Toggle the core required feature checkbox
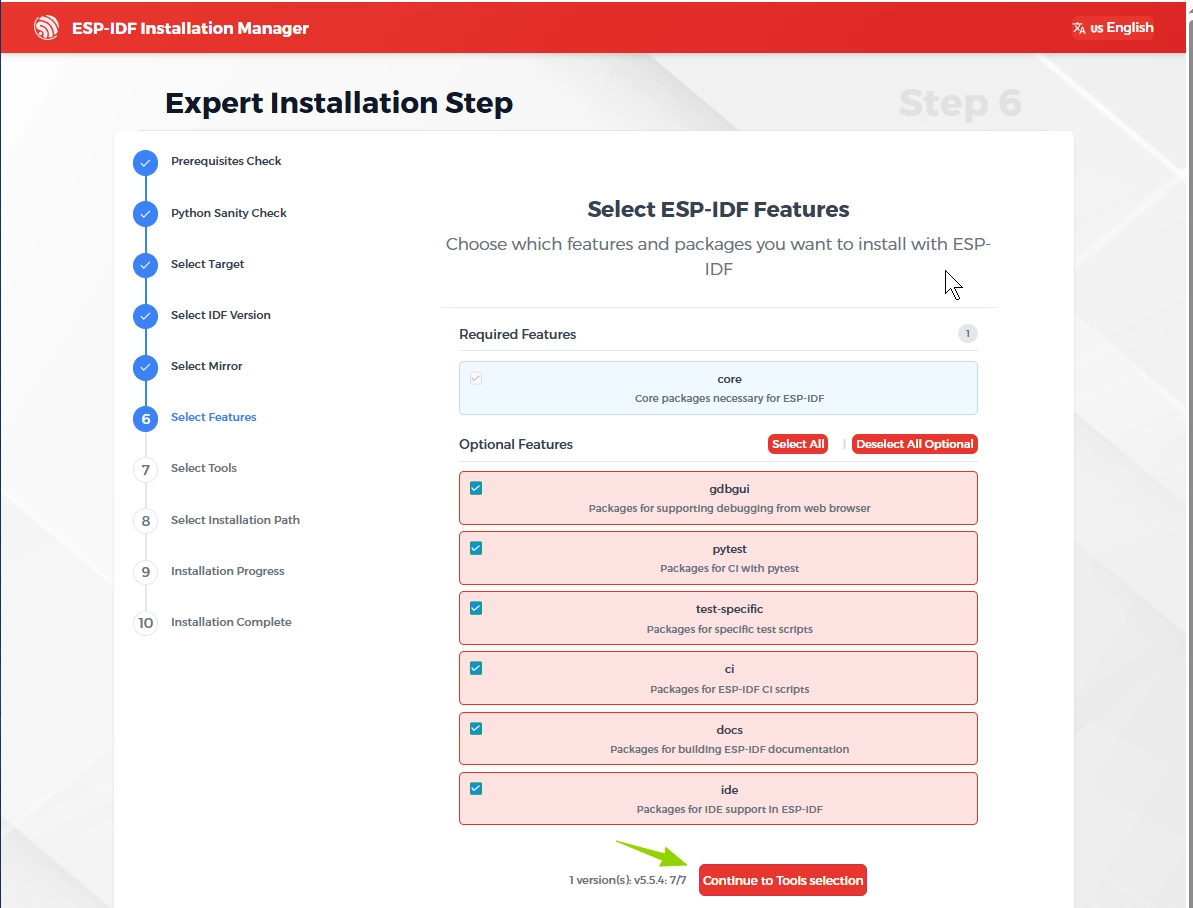The height and width of the screenshot is (908, 1193). coord(476,378)
